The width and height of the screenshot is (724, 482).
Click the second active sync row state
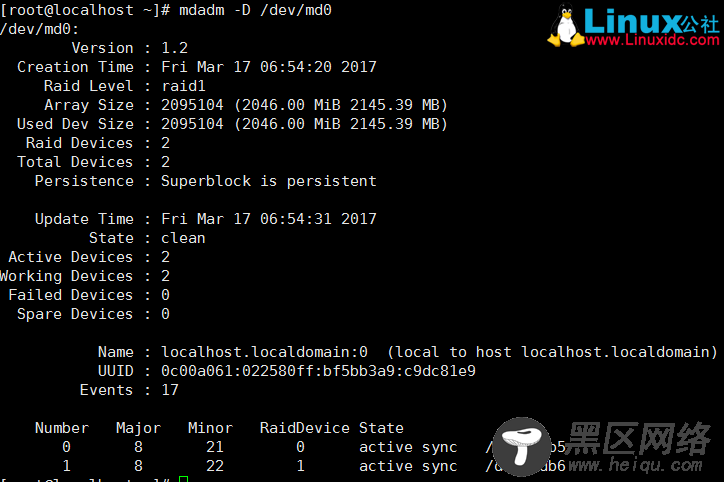[408, 466]
